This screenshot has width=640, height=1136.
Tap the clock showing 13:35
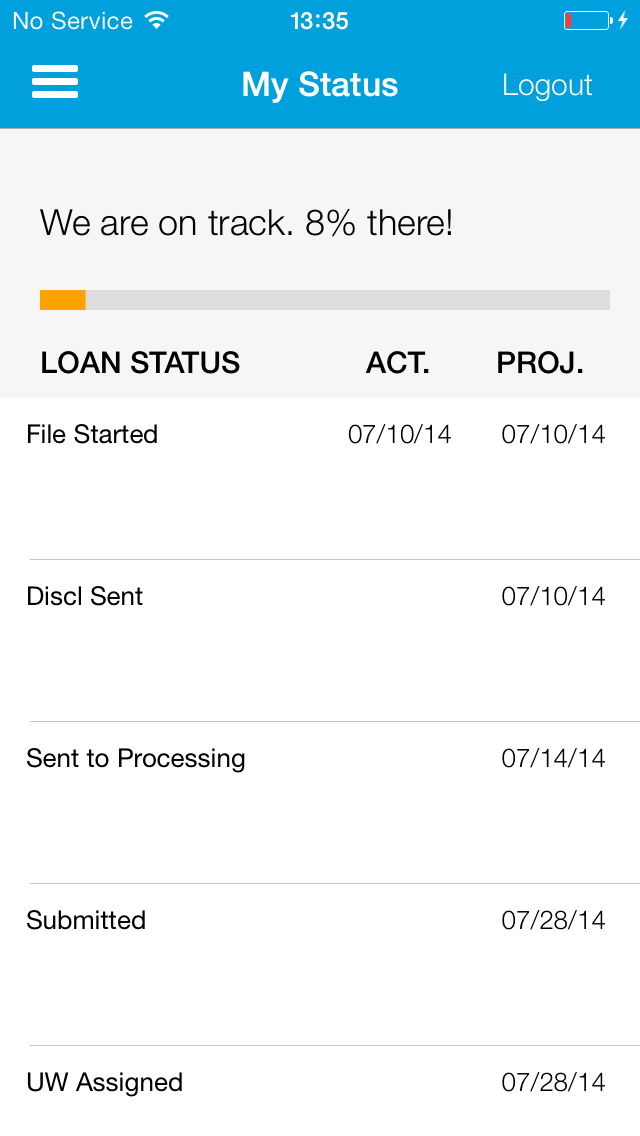tap(319, 19)
